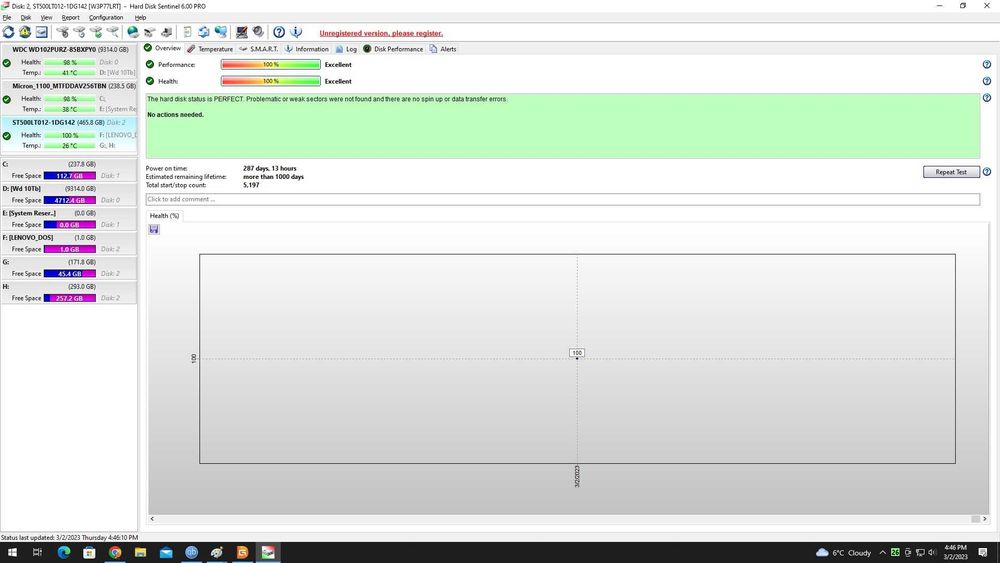This screenshot has width=1000, height=563.
Task: Select disk ST500LT012-1DG142
Action: [x=69, y=134]
